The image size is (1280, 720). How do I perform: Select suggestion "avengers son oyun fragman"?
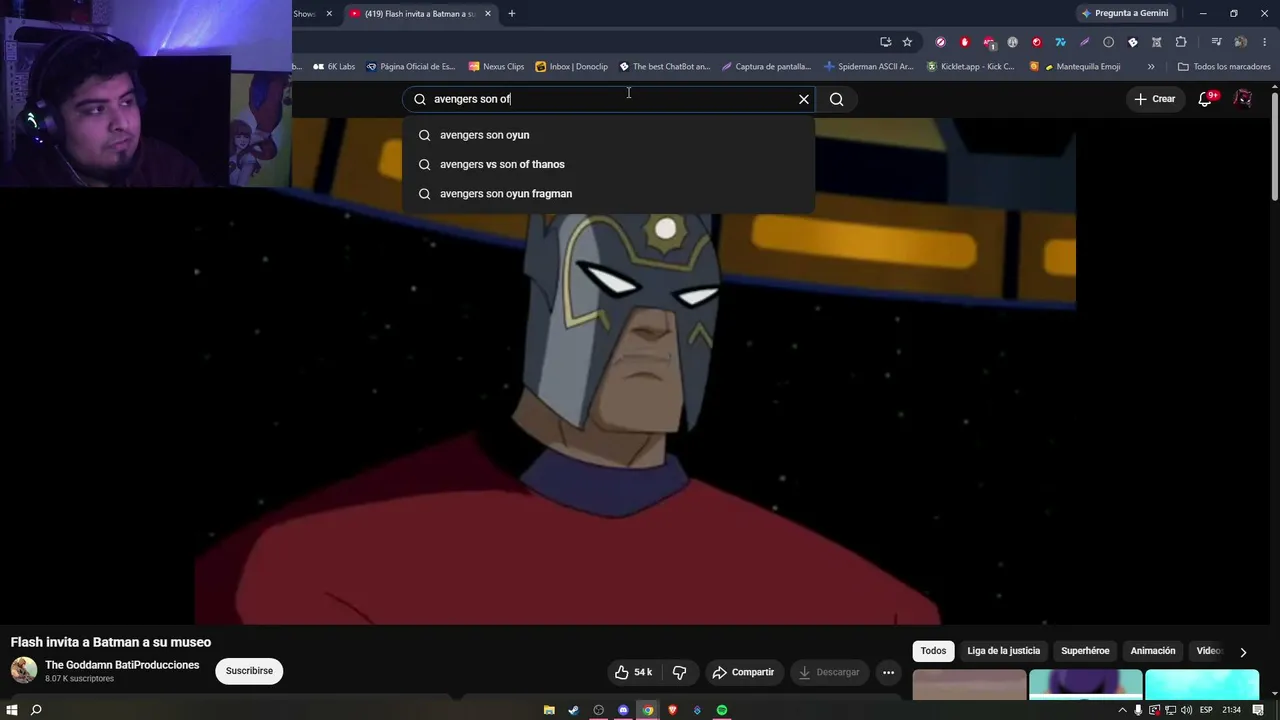[609, 194]
